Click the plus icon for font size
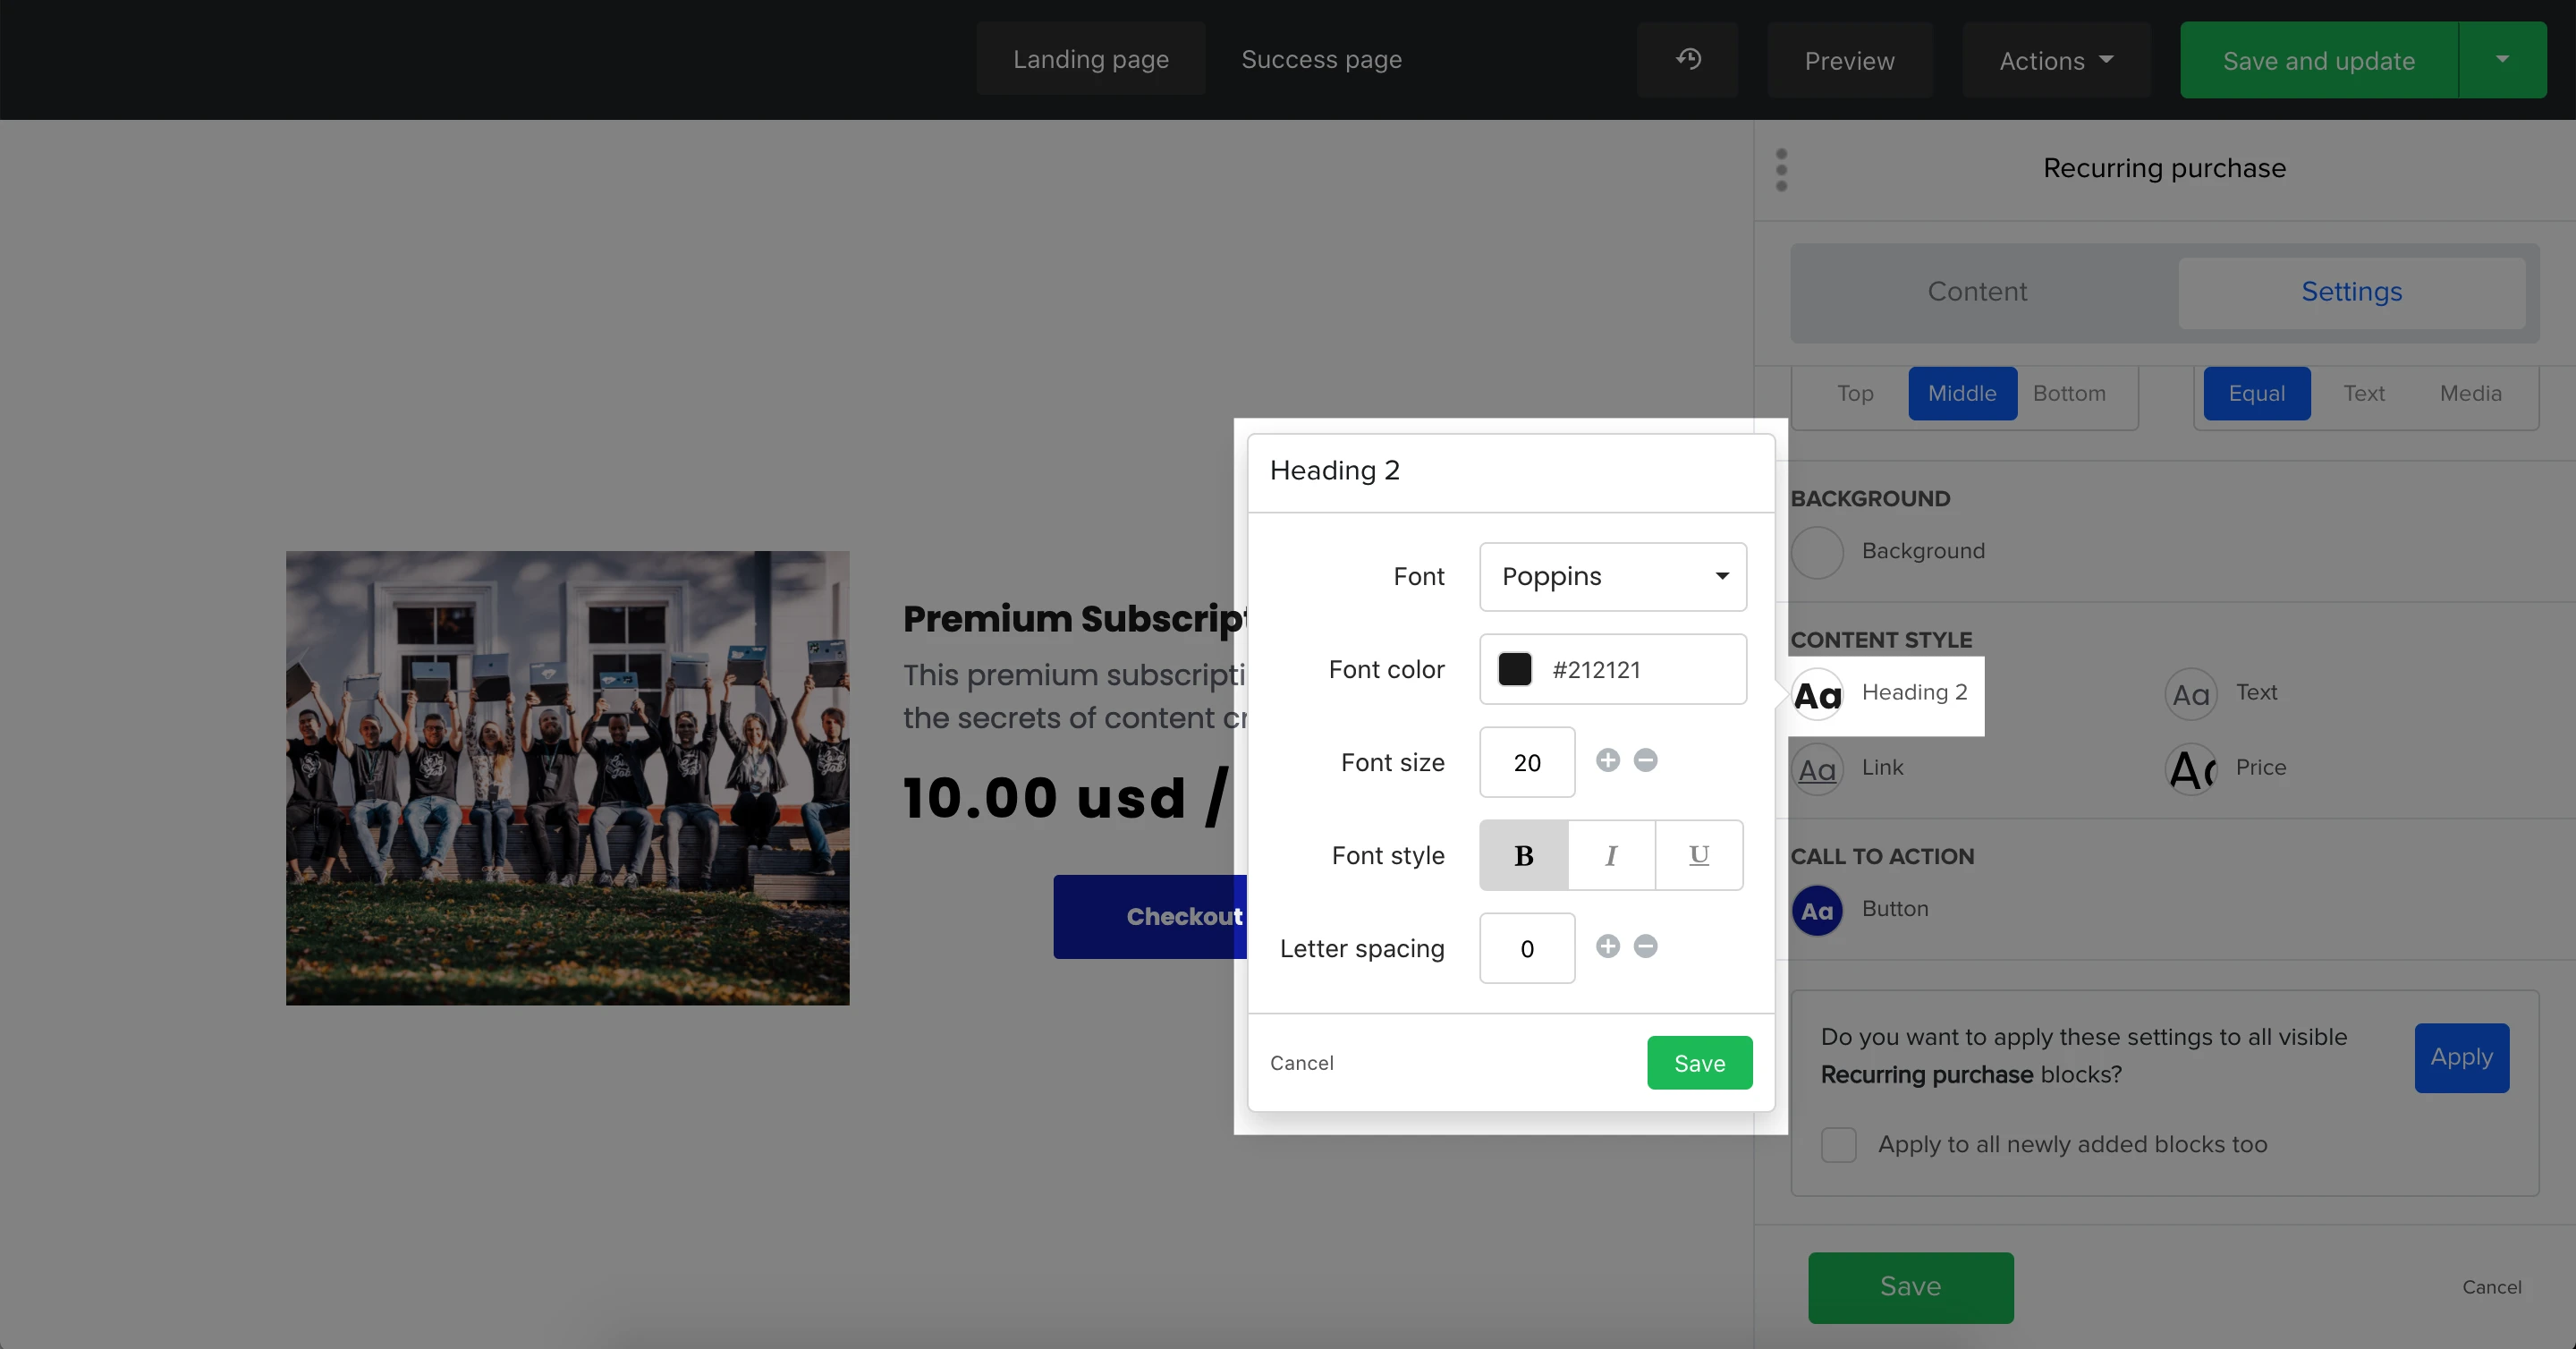2576x1349 pixels. (1607, 760)
